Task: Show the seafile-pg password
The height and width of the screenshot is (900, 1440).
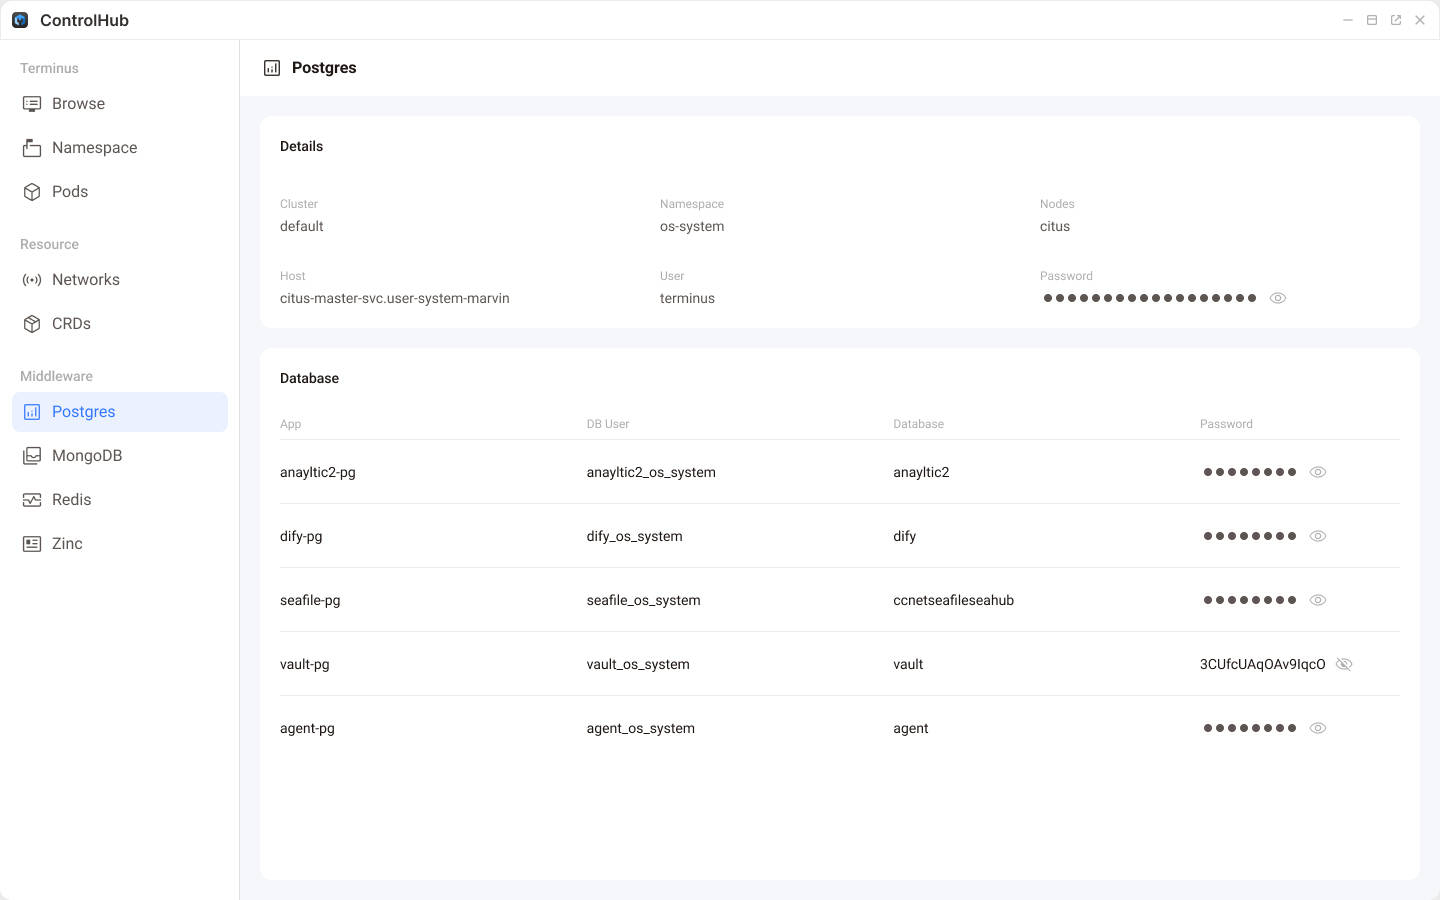Action: tap(1317, 599)
